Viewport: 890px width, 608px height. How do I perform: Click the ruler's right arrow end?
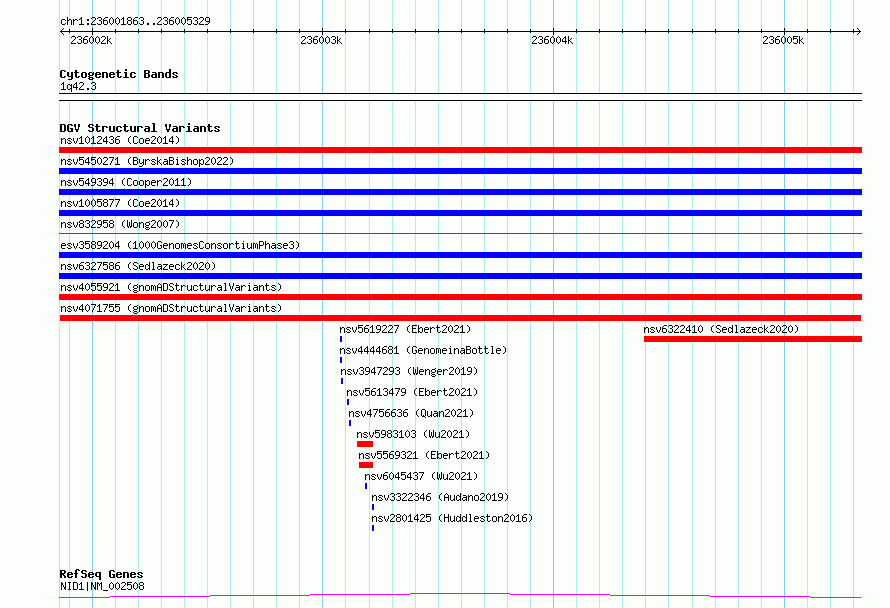pos(858,31)
